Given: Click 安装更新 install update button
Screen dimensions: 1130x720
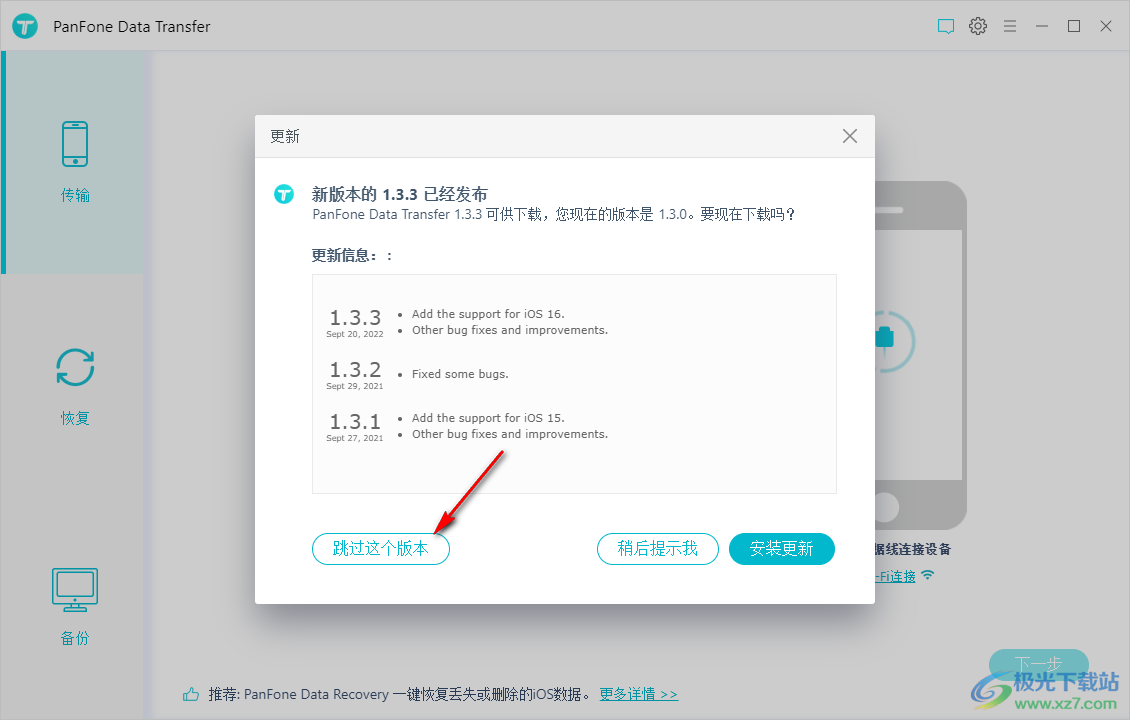Looking at the screenshot, I should [782, 548].
